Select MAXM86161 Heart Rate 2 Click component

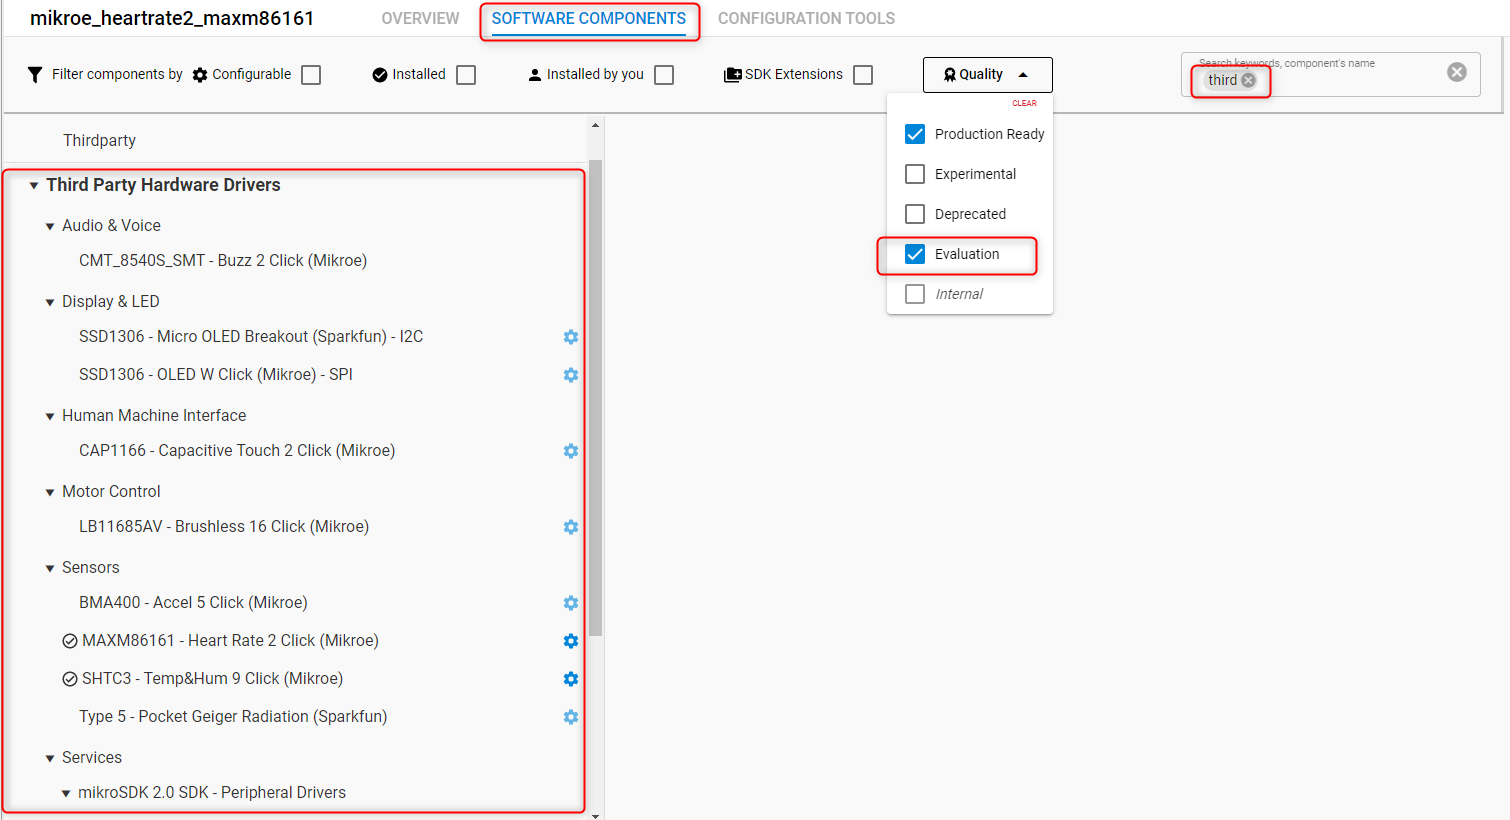230,641
